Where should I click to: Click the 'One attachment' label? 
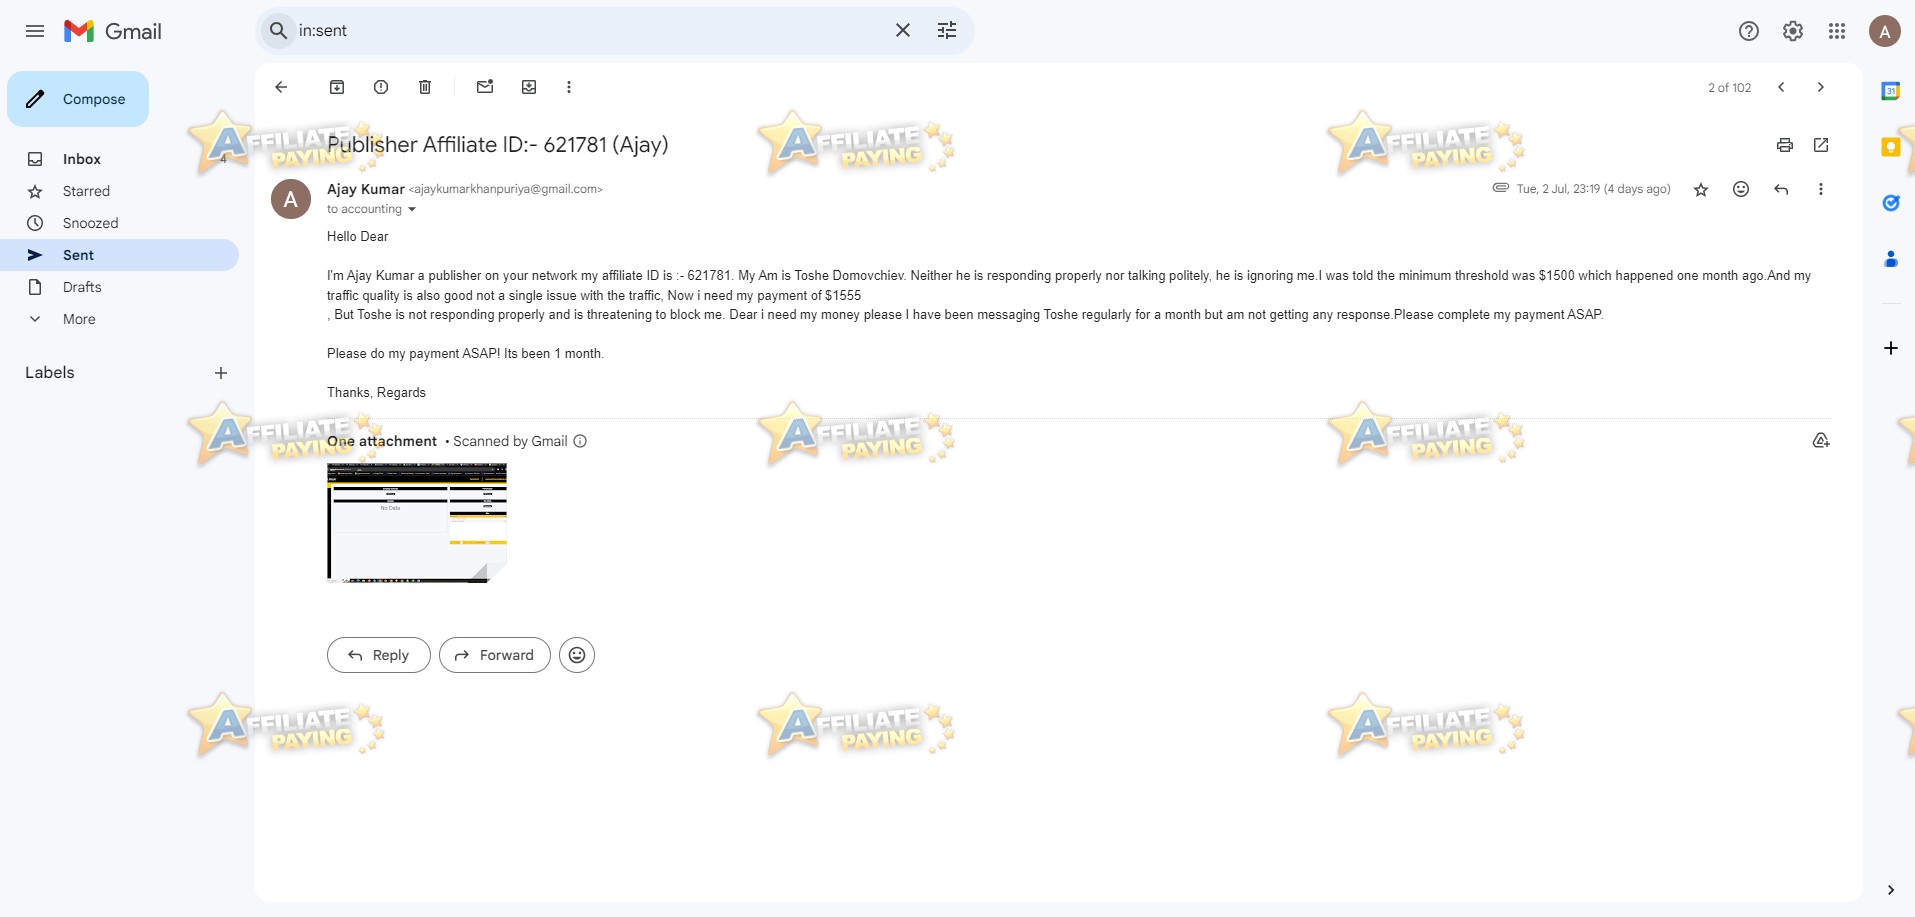(x=382, y=441)
